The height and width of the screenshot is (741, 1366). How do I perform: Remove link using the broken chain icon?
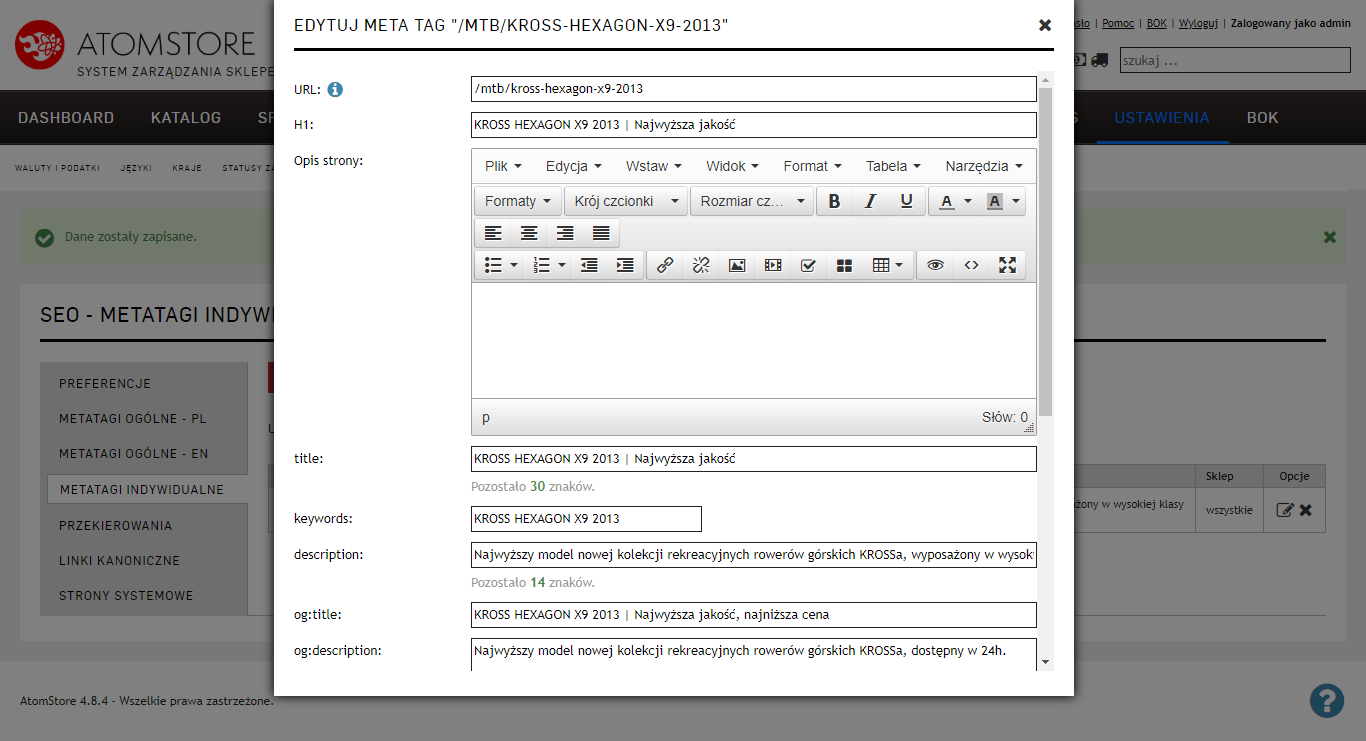[701, 265]
